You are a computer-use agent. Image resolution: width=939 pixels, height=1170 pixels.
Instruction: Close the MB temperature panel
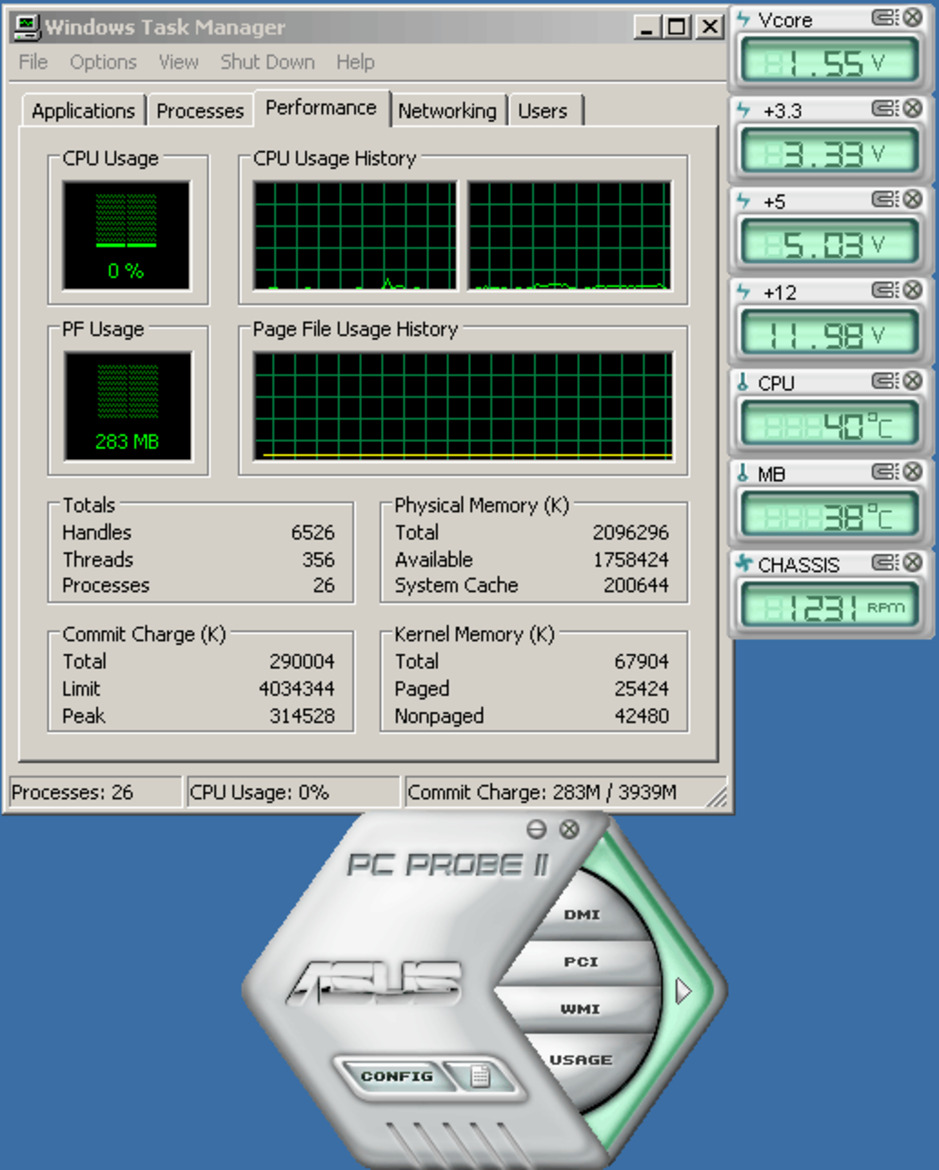(x=912, y=472)
